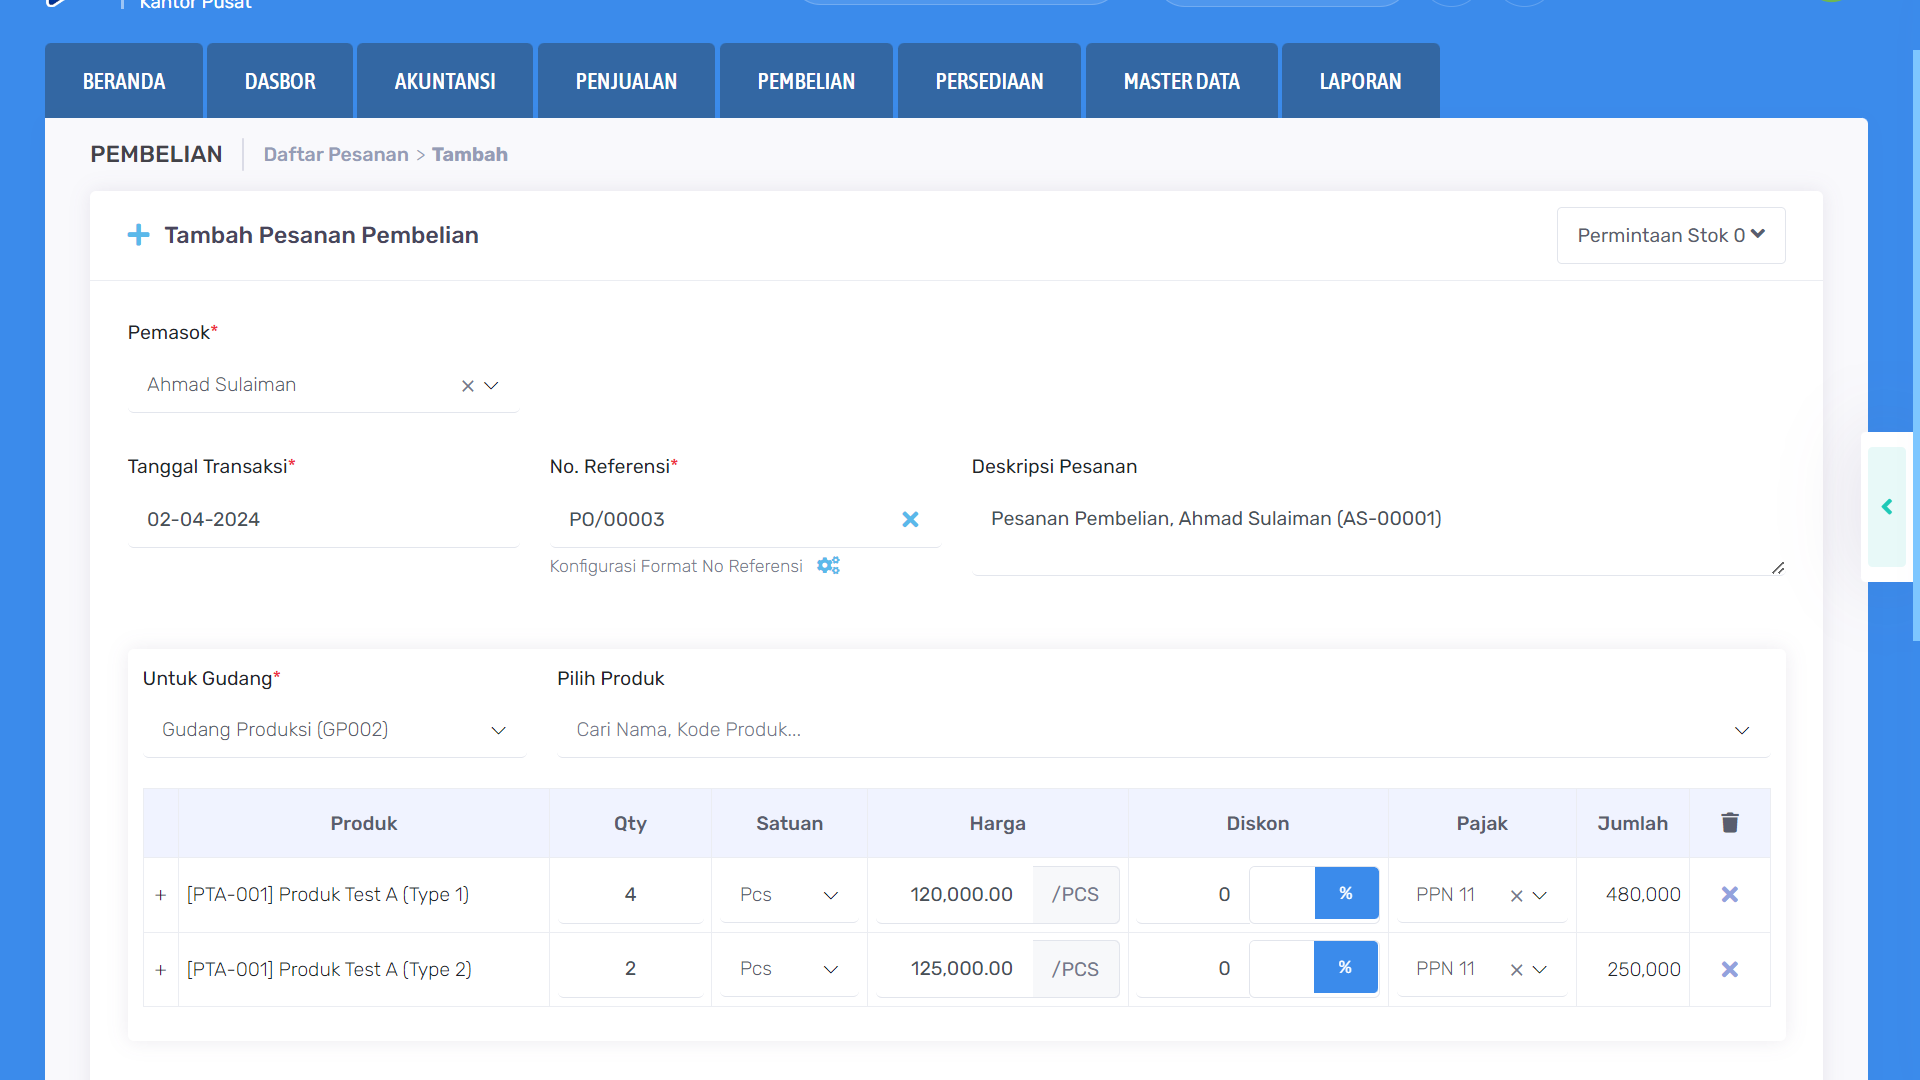Toggle percent discount button for Type 2
1920x1080 pixels.
[x=1345, y=967]
